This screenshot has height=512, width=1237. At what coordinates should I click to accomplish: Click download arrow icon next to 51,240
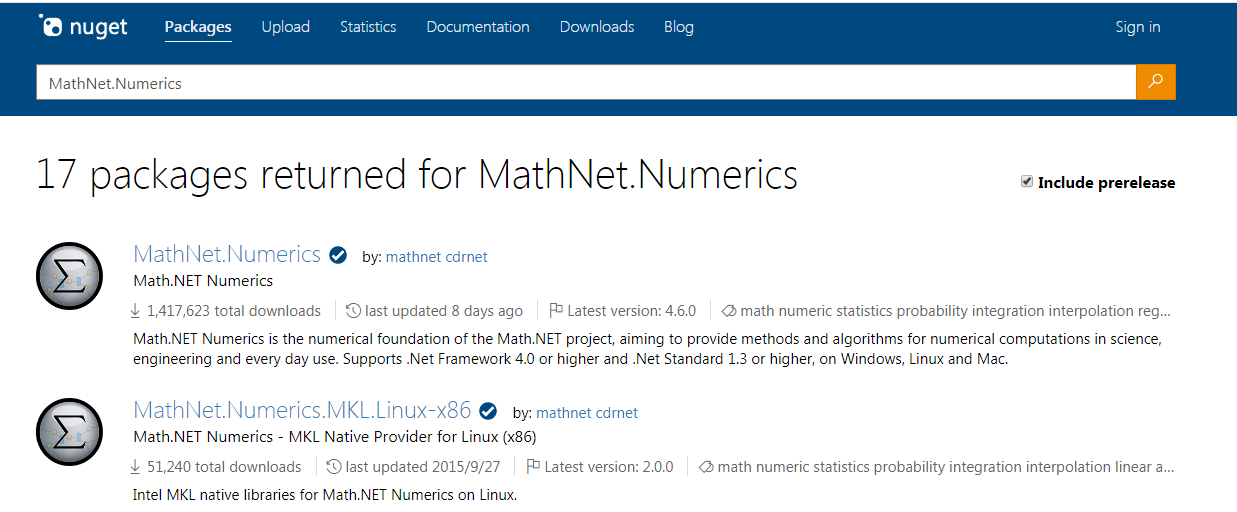[136, 467]
